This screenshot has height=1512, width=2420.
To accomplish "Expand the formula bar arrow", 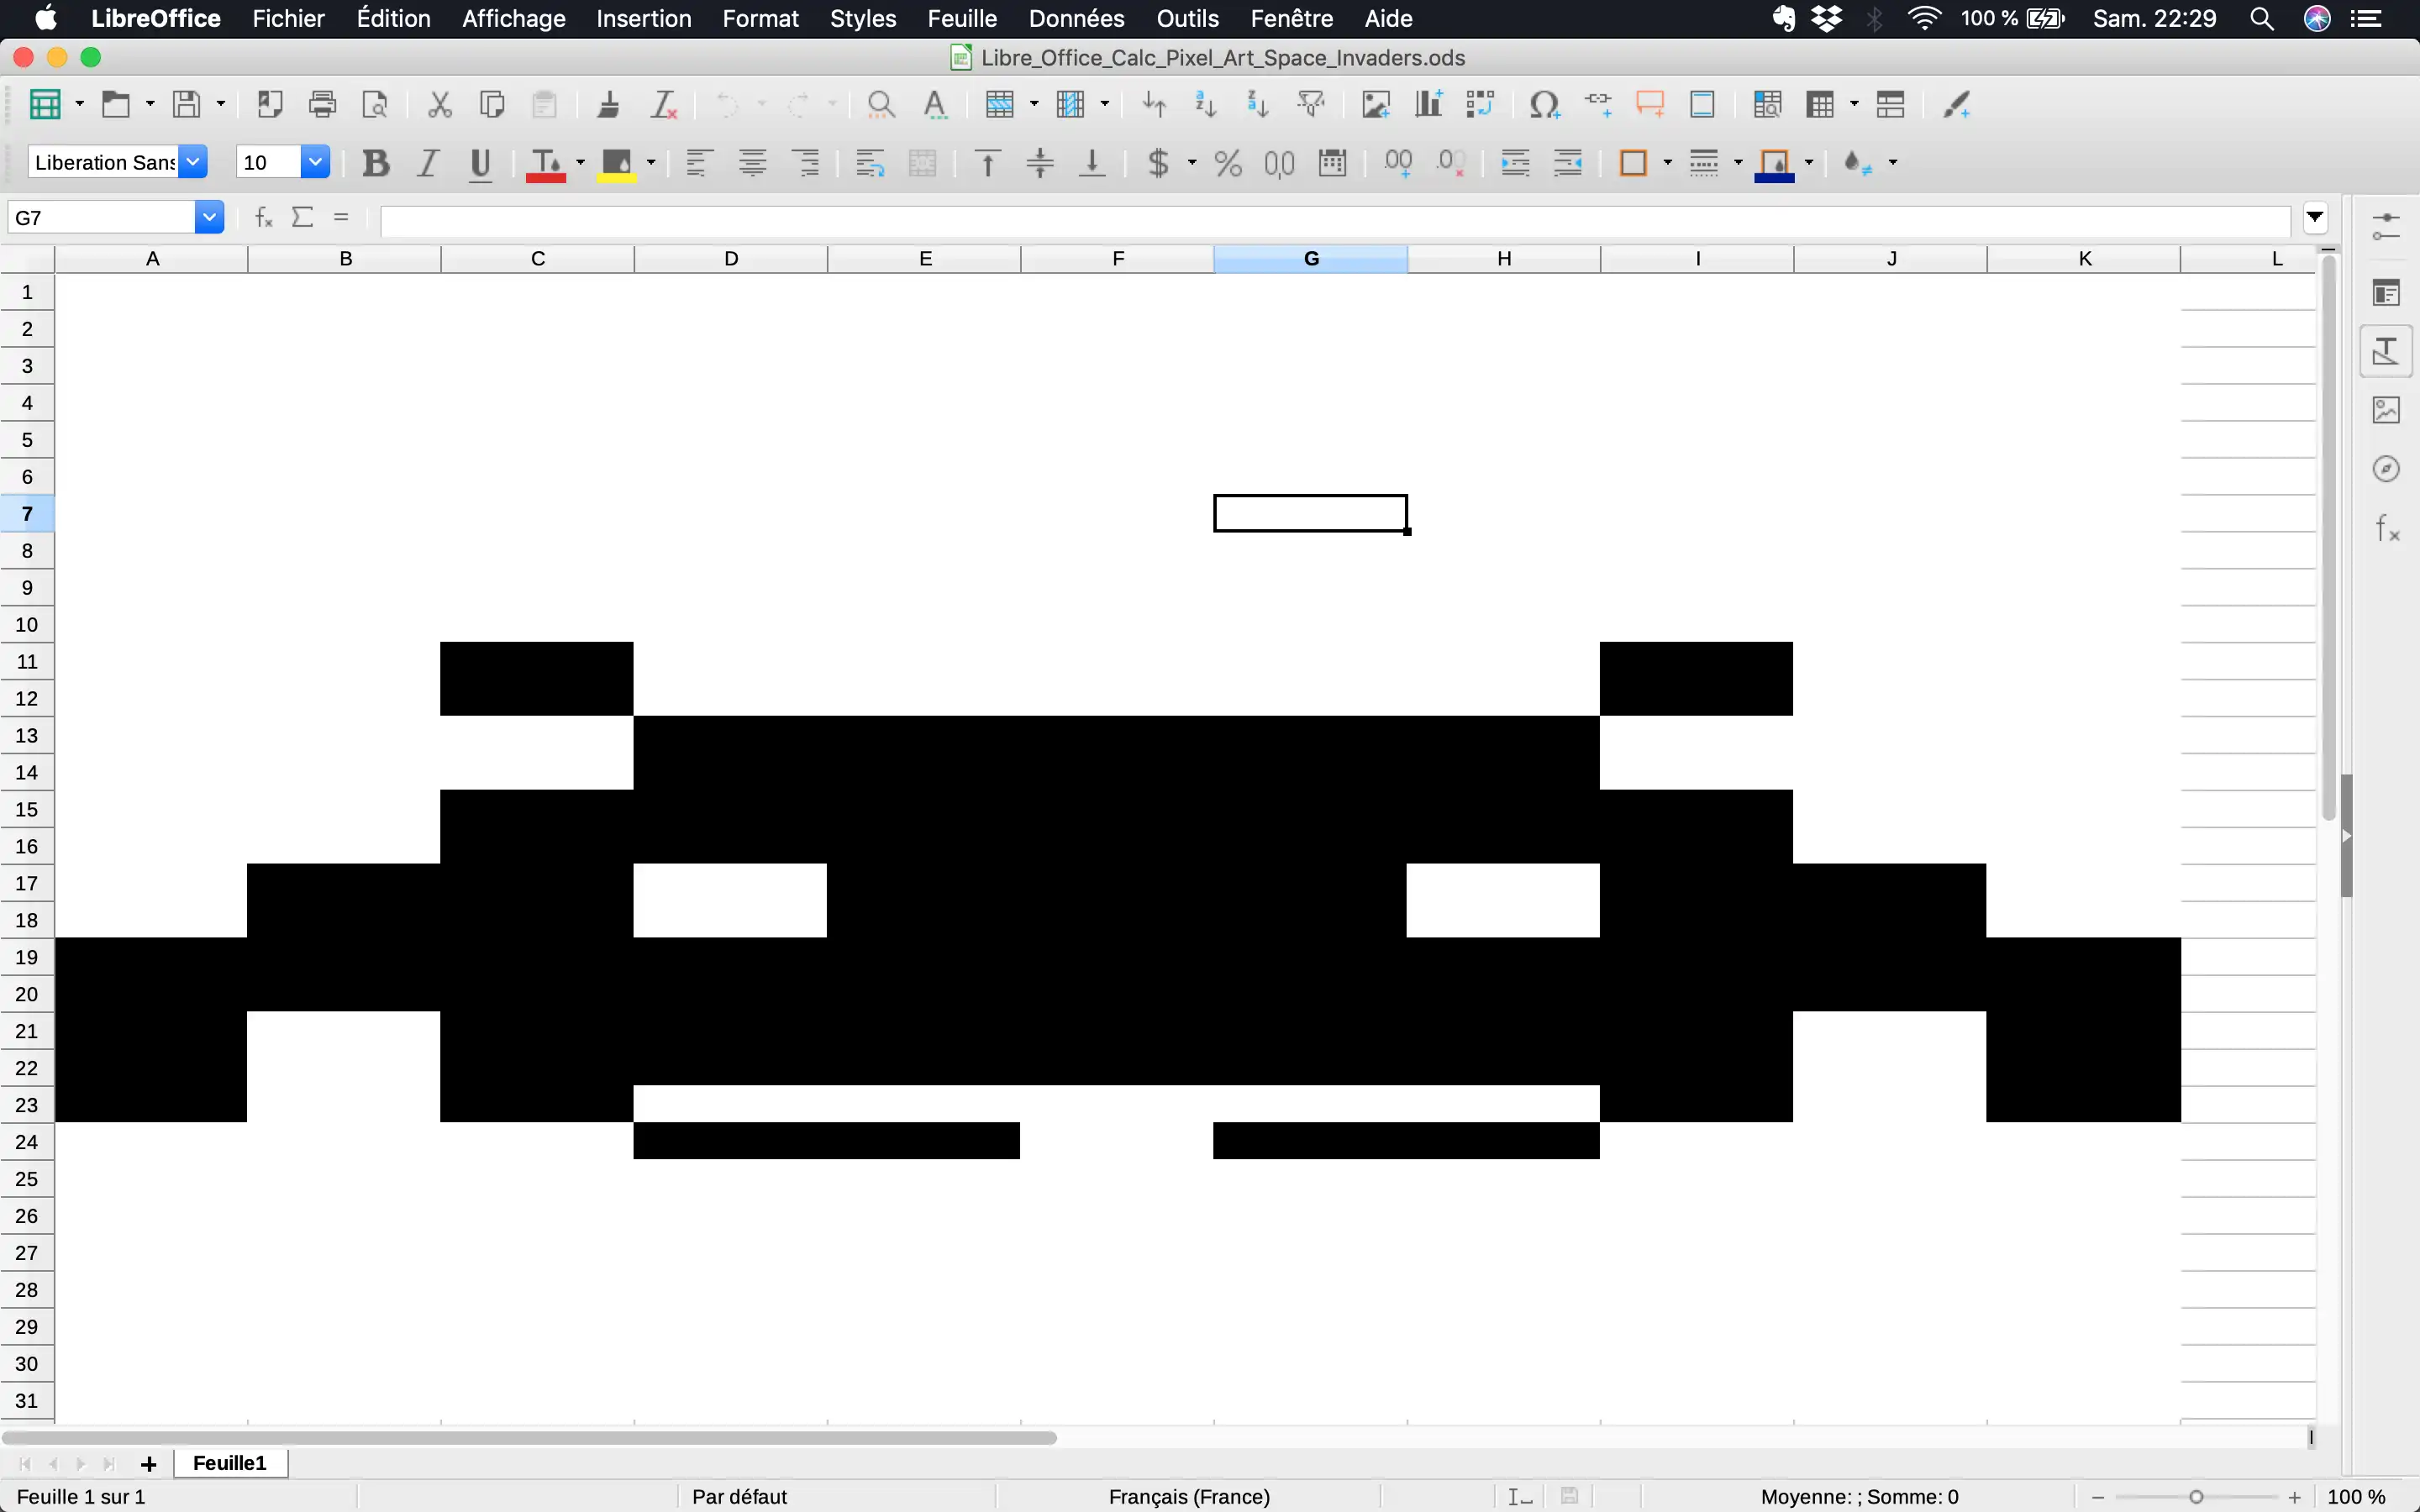I will click(2315, 217).
